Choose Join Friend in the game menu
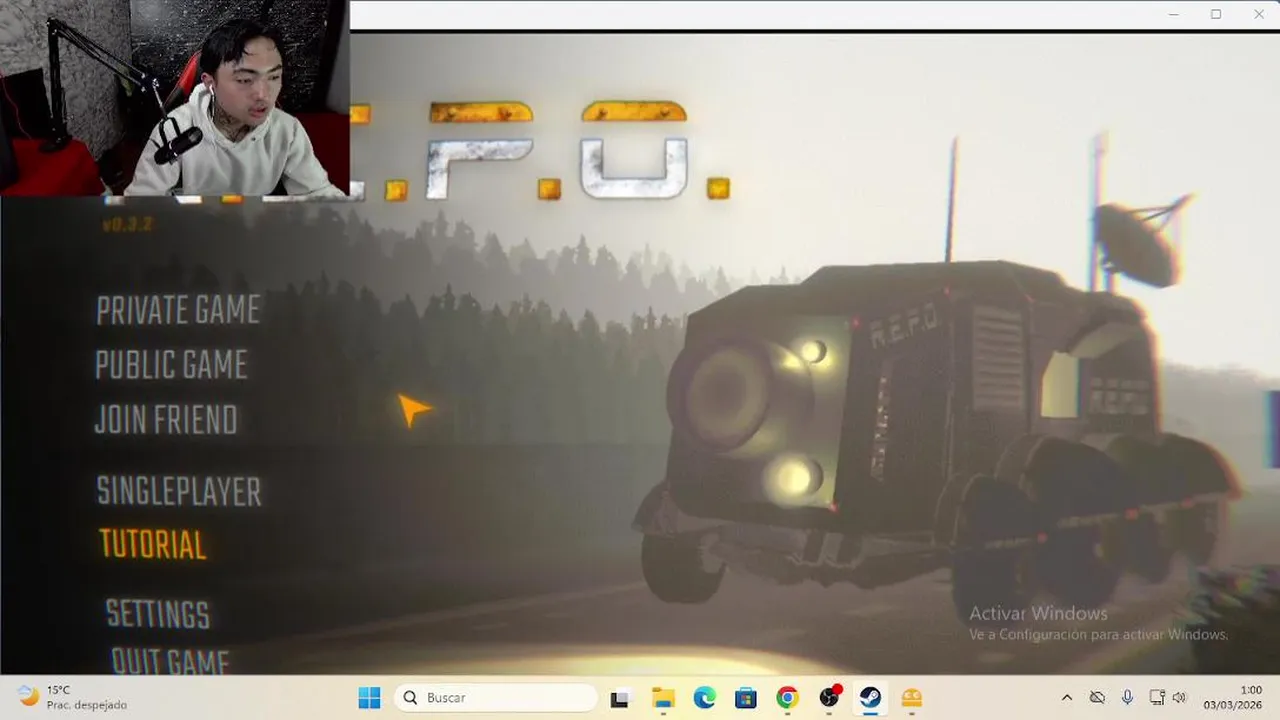The image size is (1280, 720). pyautogui.click(x=166, y=420)
